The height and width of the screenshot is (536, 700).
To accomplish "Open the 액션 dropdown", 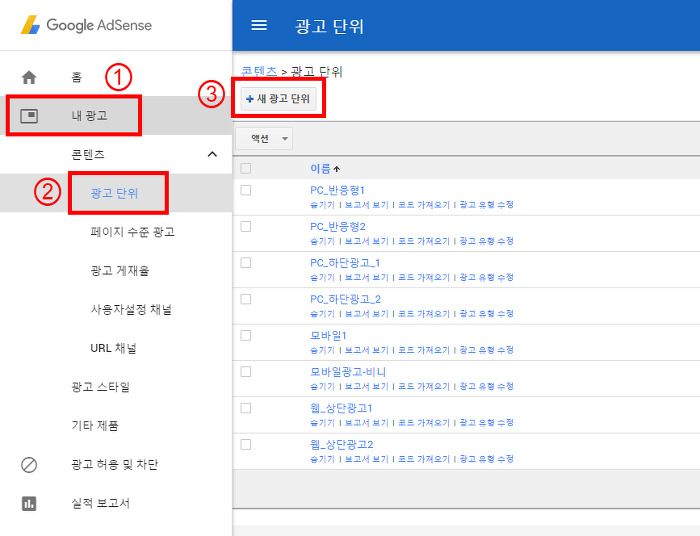I will pyautogui.click(x=264, y=139).
